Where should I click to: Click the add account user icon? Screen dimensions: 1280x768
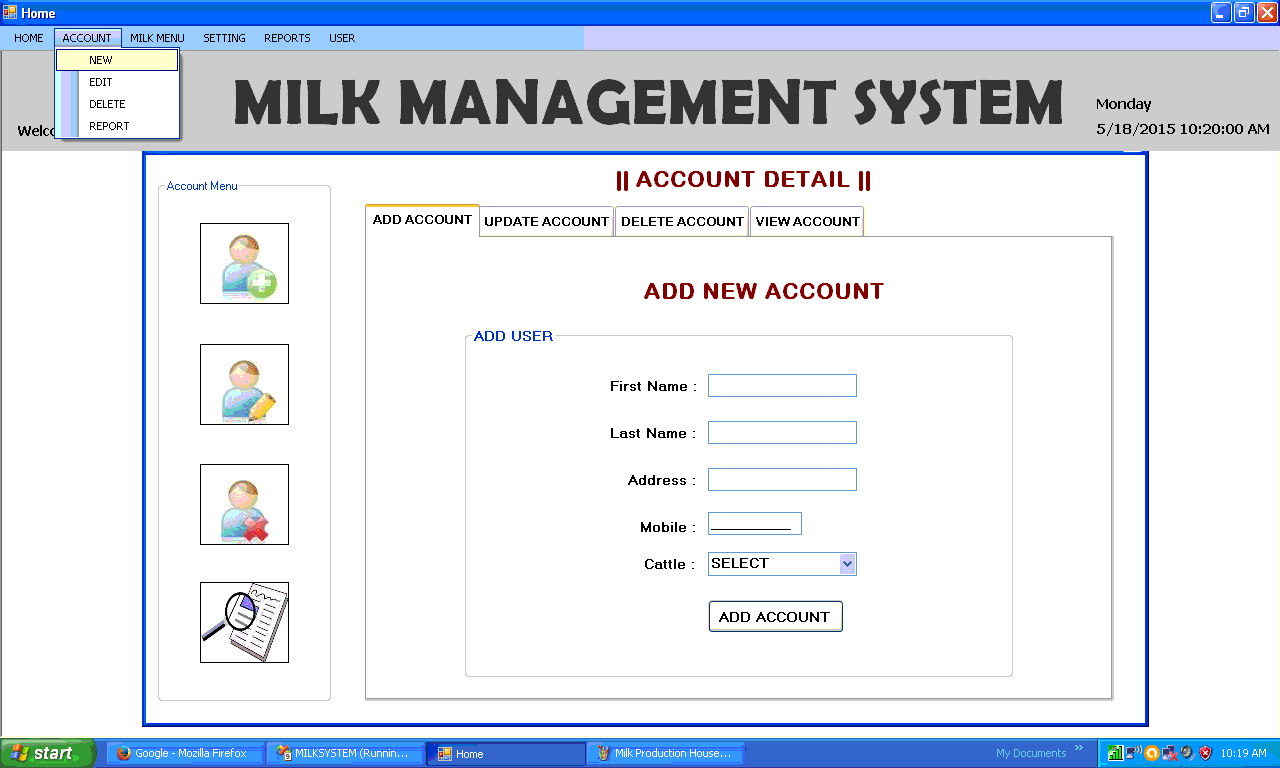pos(244,263)
